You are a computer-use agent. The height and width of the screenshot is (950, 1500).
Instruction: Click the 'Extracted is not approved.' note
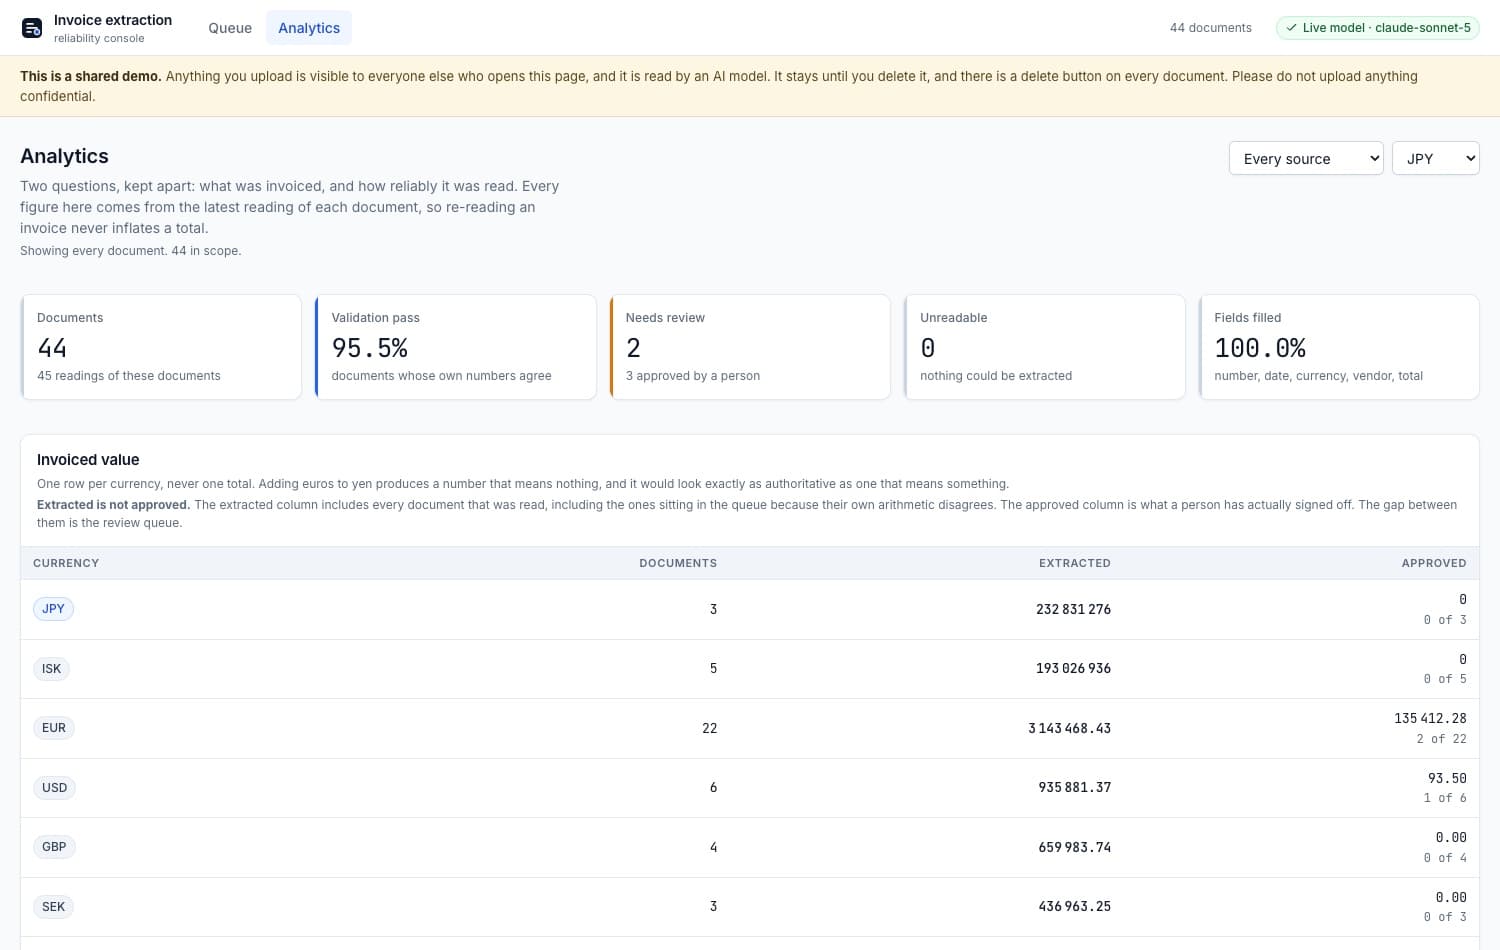[x=113, y=505]
